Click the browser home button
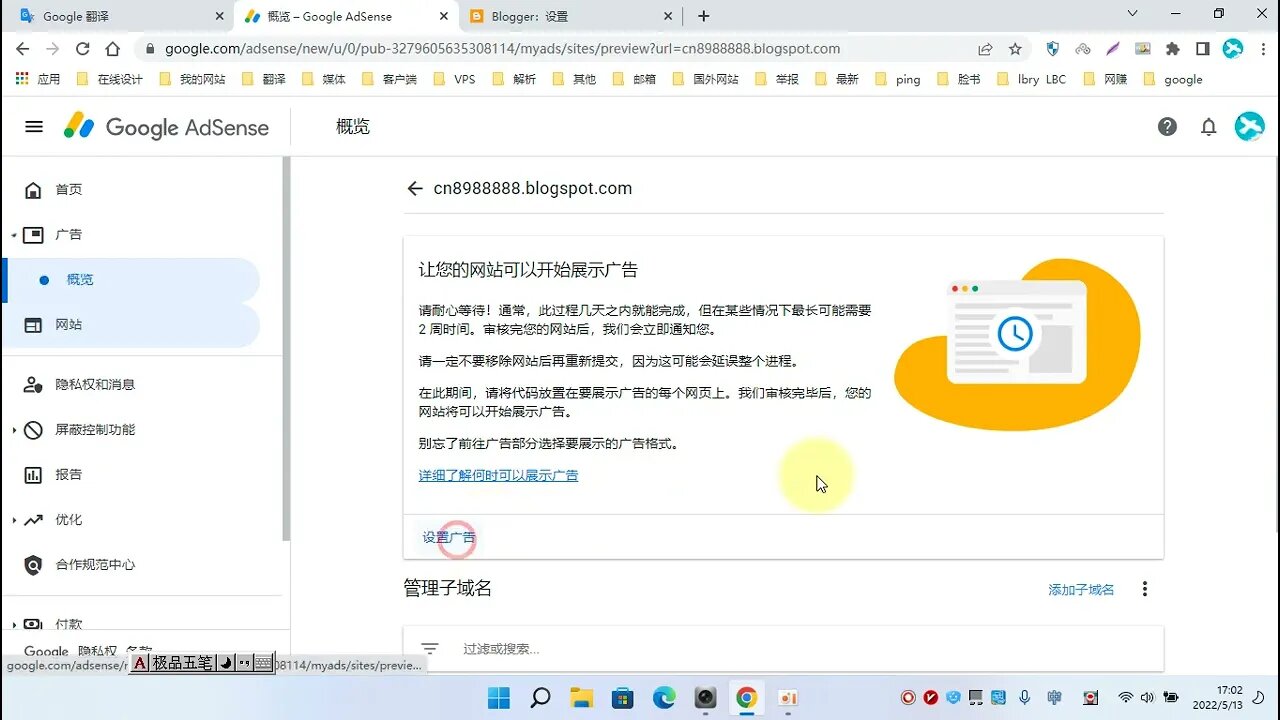The width and height of the screenshot is (1280, 720). click(112, 48)
